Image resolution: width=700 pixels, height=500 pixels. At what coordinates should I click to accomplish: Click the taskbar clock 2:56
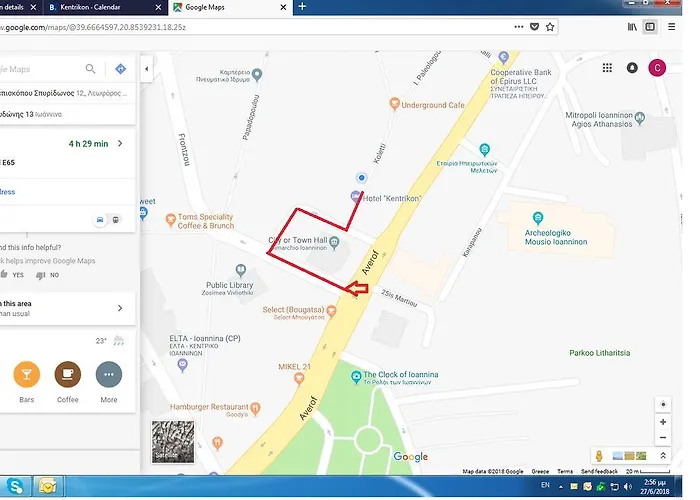pos(655,487)
